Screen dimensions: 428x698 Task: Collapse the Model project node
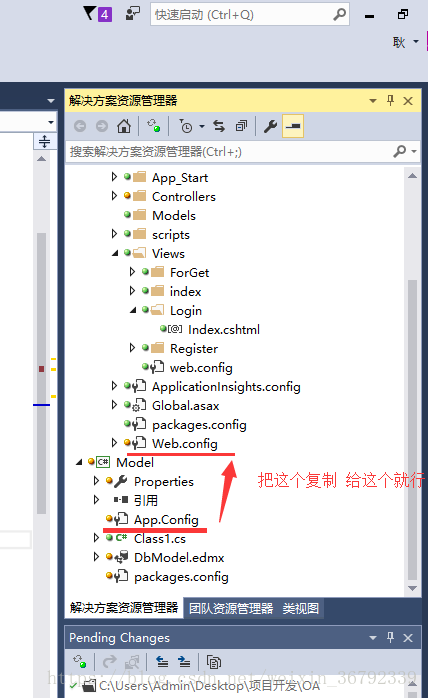tap(79, 463)
